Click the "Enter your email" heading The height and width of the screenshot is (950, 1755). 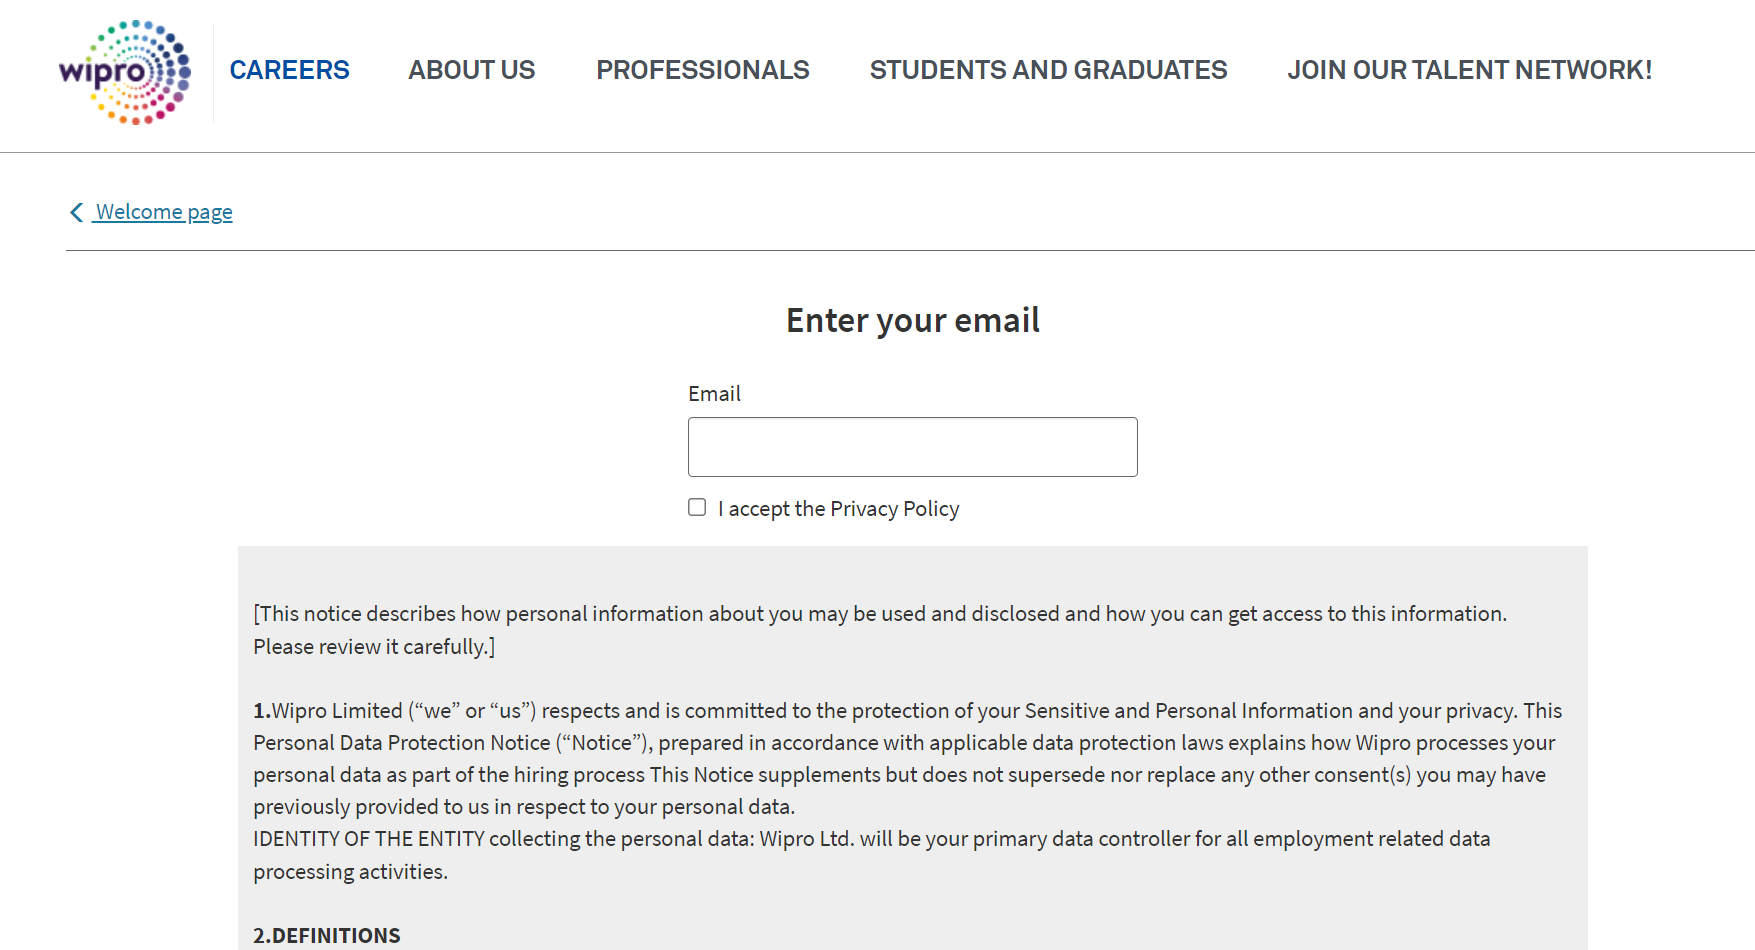(x=912, y=320)
